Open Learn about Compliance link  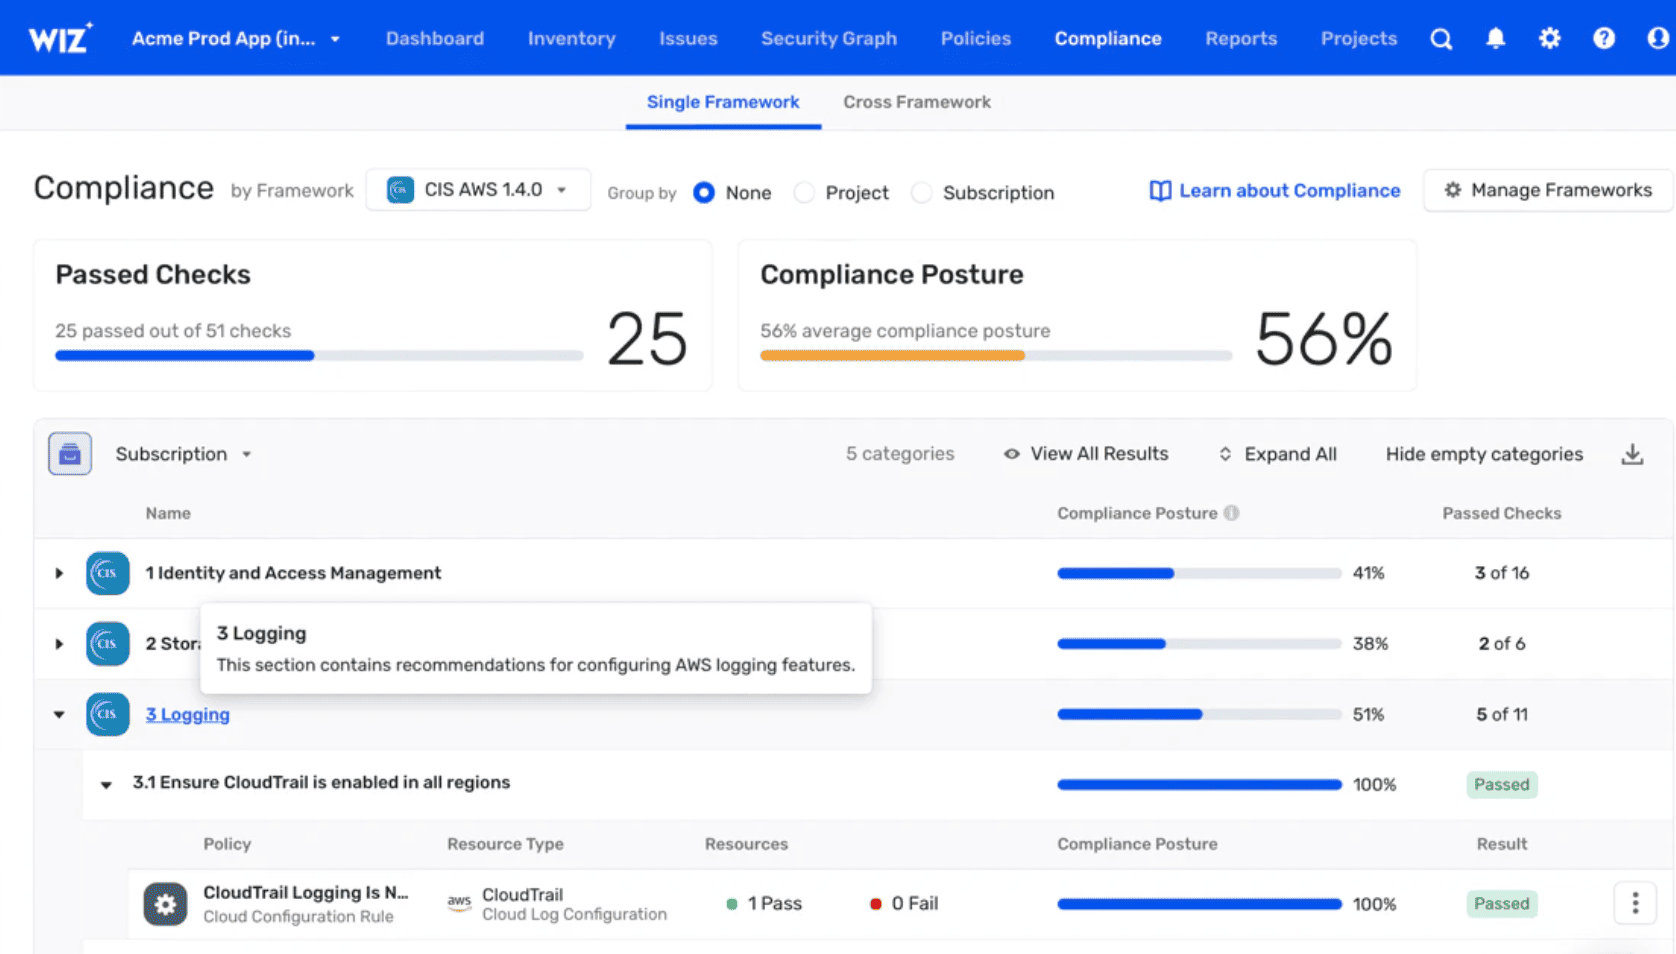pyautogui.click(x=1289, y=190)
